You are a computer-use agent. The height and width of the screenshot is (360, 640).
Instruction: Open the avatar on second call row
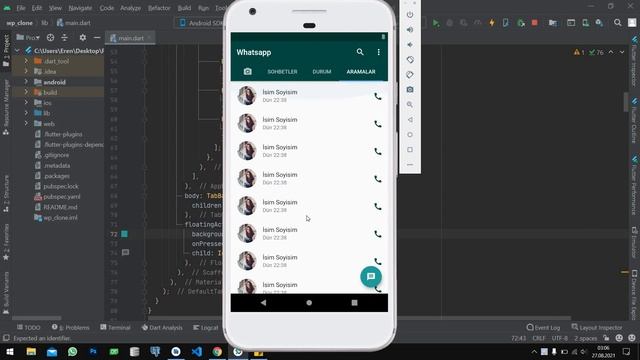pos(247,123)
